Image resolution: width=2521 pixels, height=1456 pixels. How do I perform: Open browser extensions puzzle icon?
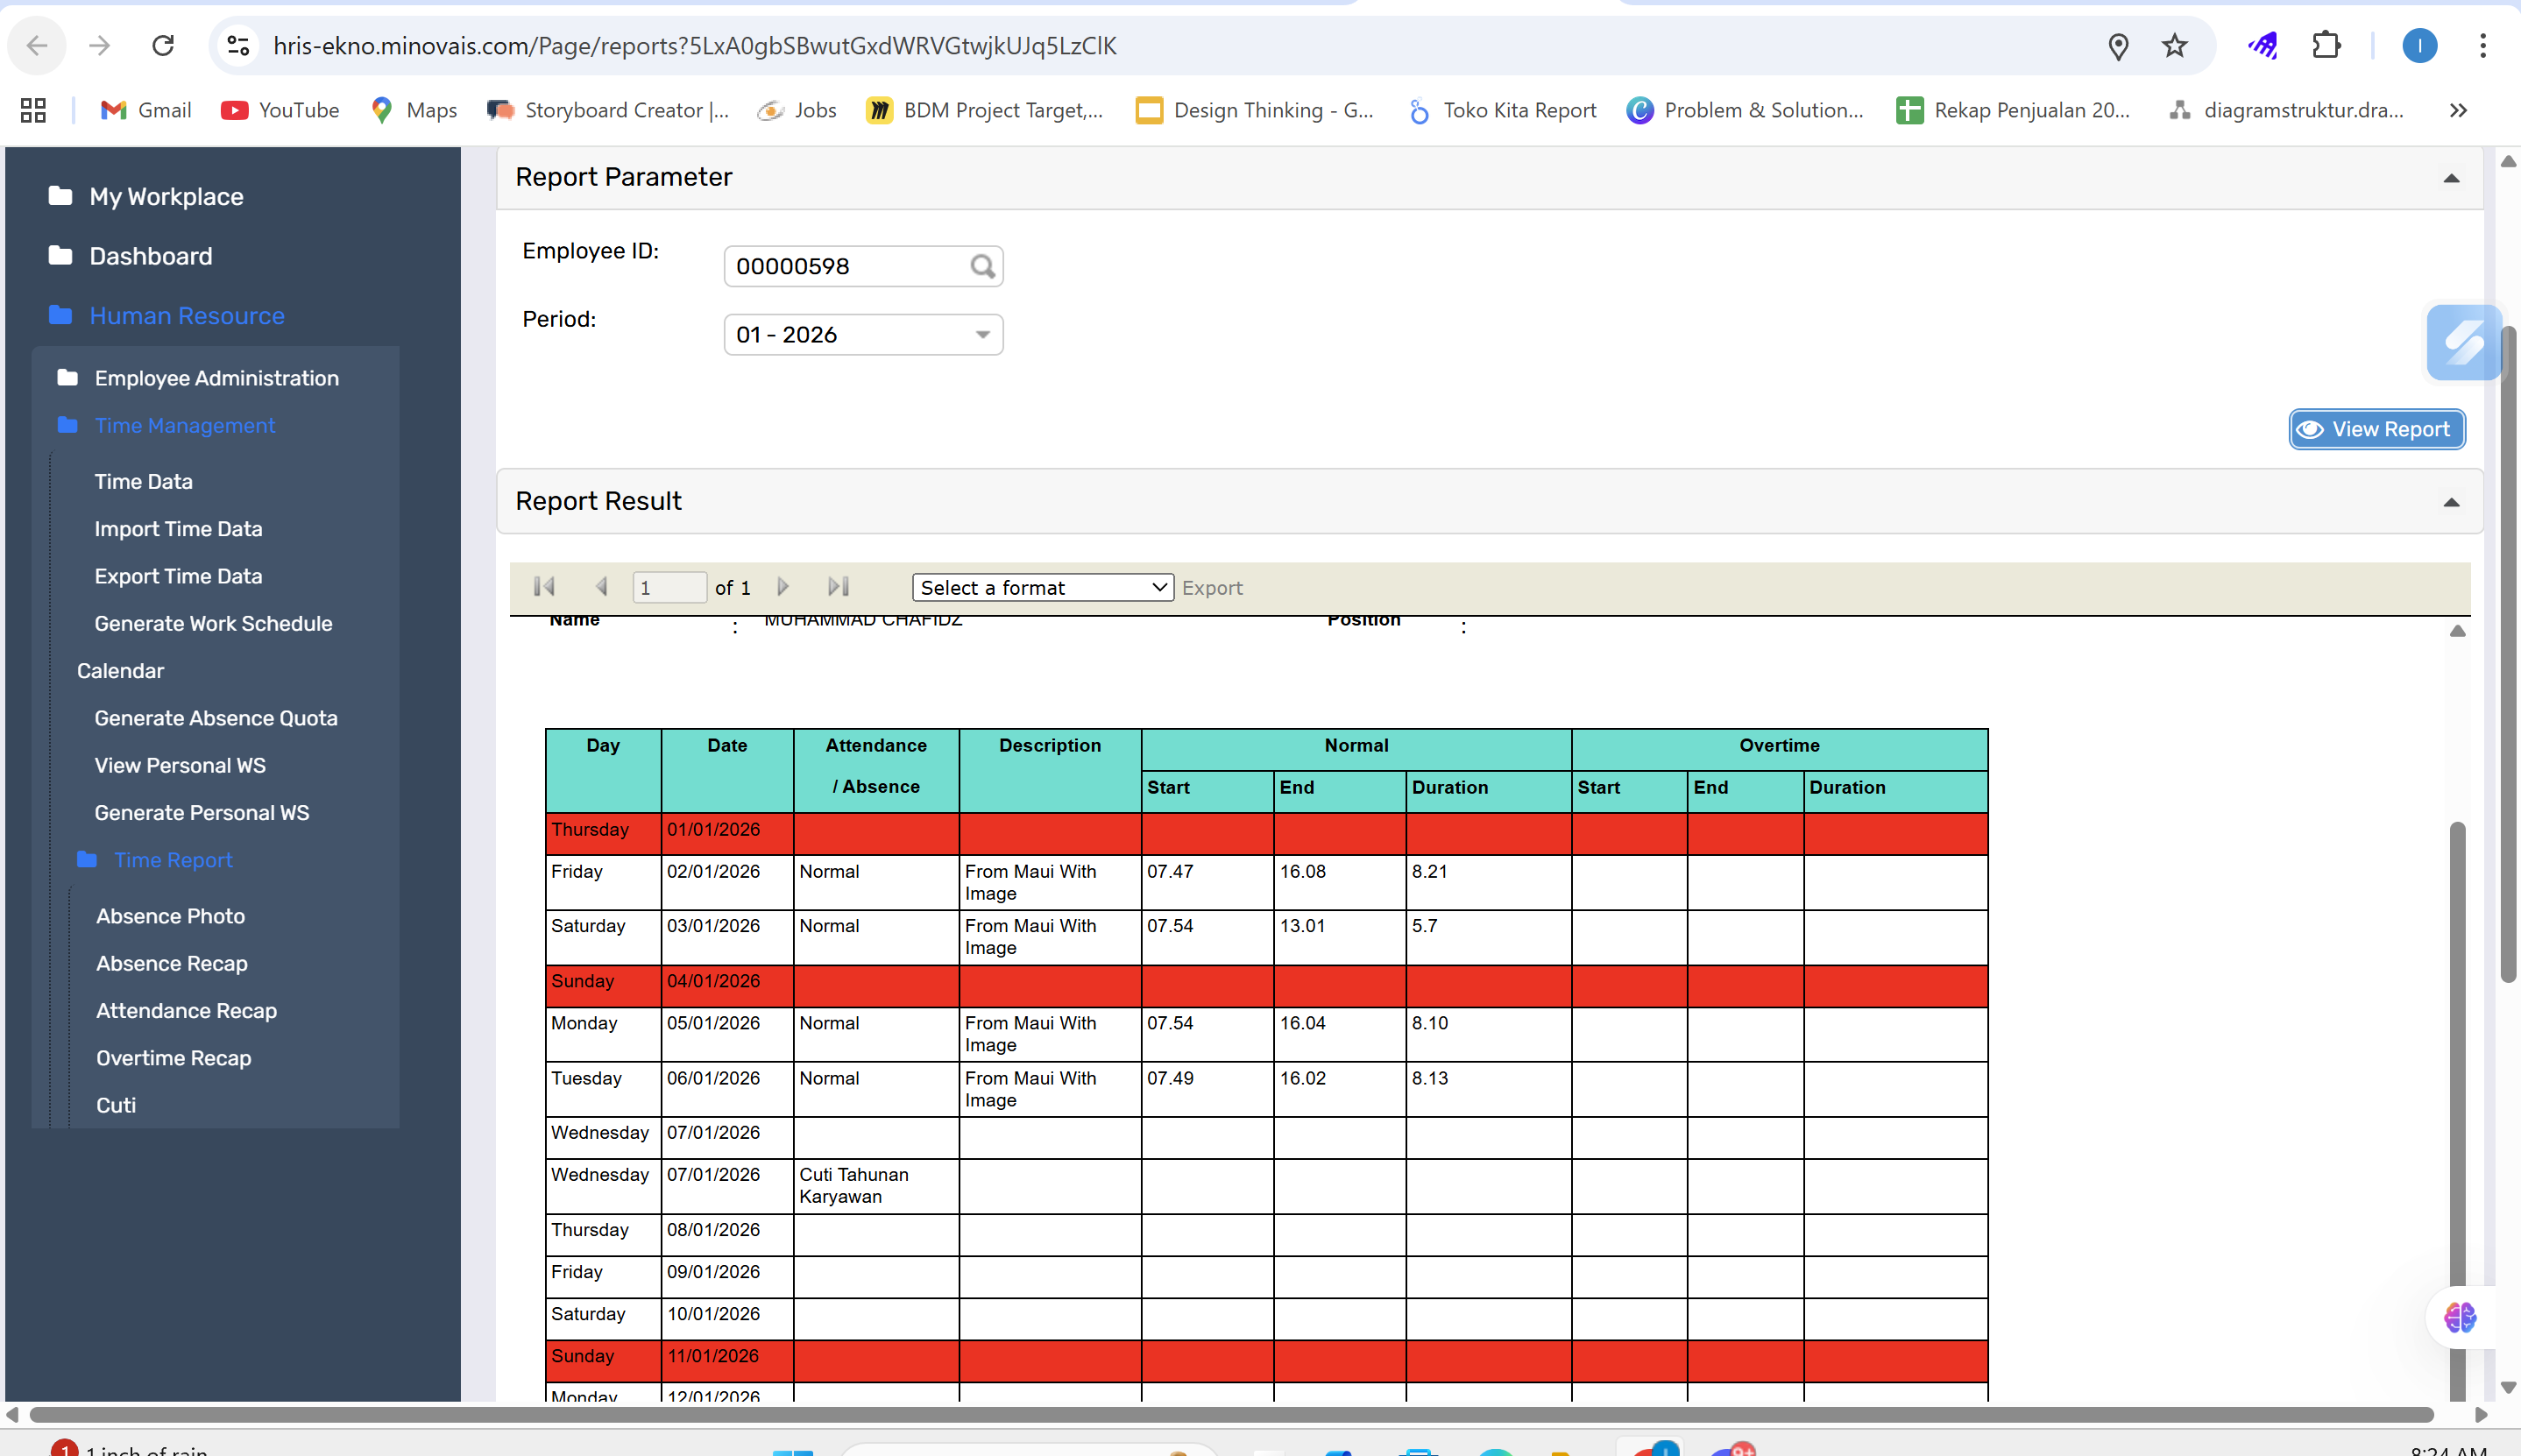click(x=2326, y=46)
